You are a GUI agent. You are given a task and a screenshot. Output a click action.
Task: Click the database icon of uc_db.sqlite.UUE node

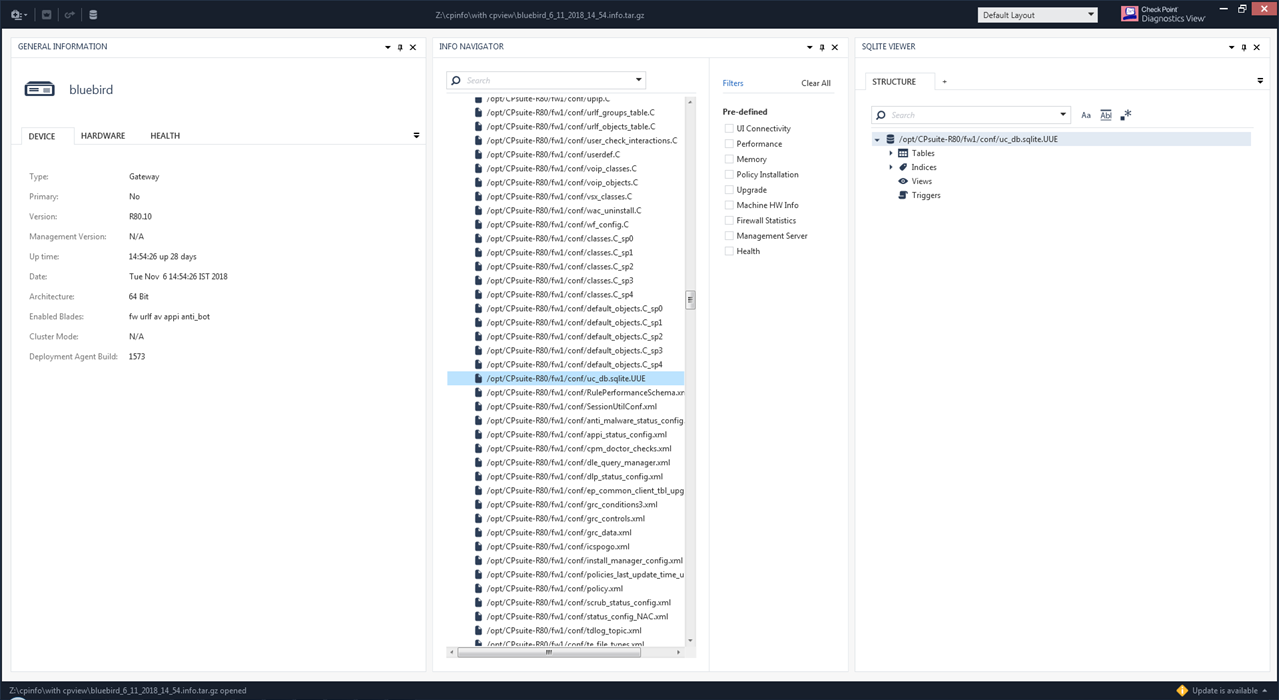click(890, 139)
